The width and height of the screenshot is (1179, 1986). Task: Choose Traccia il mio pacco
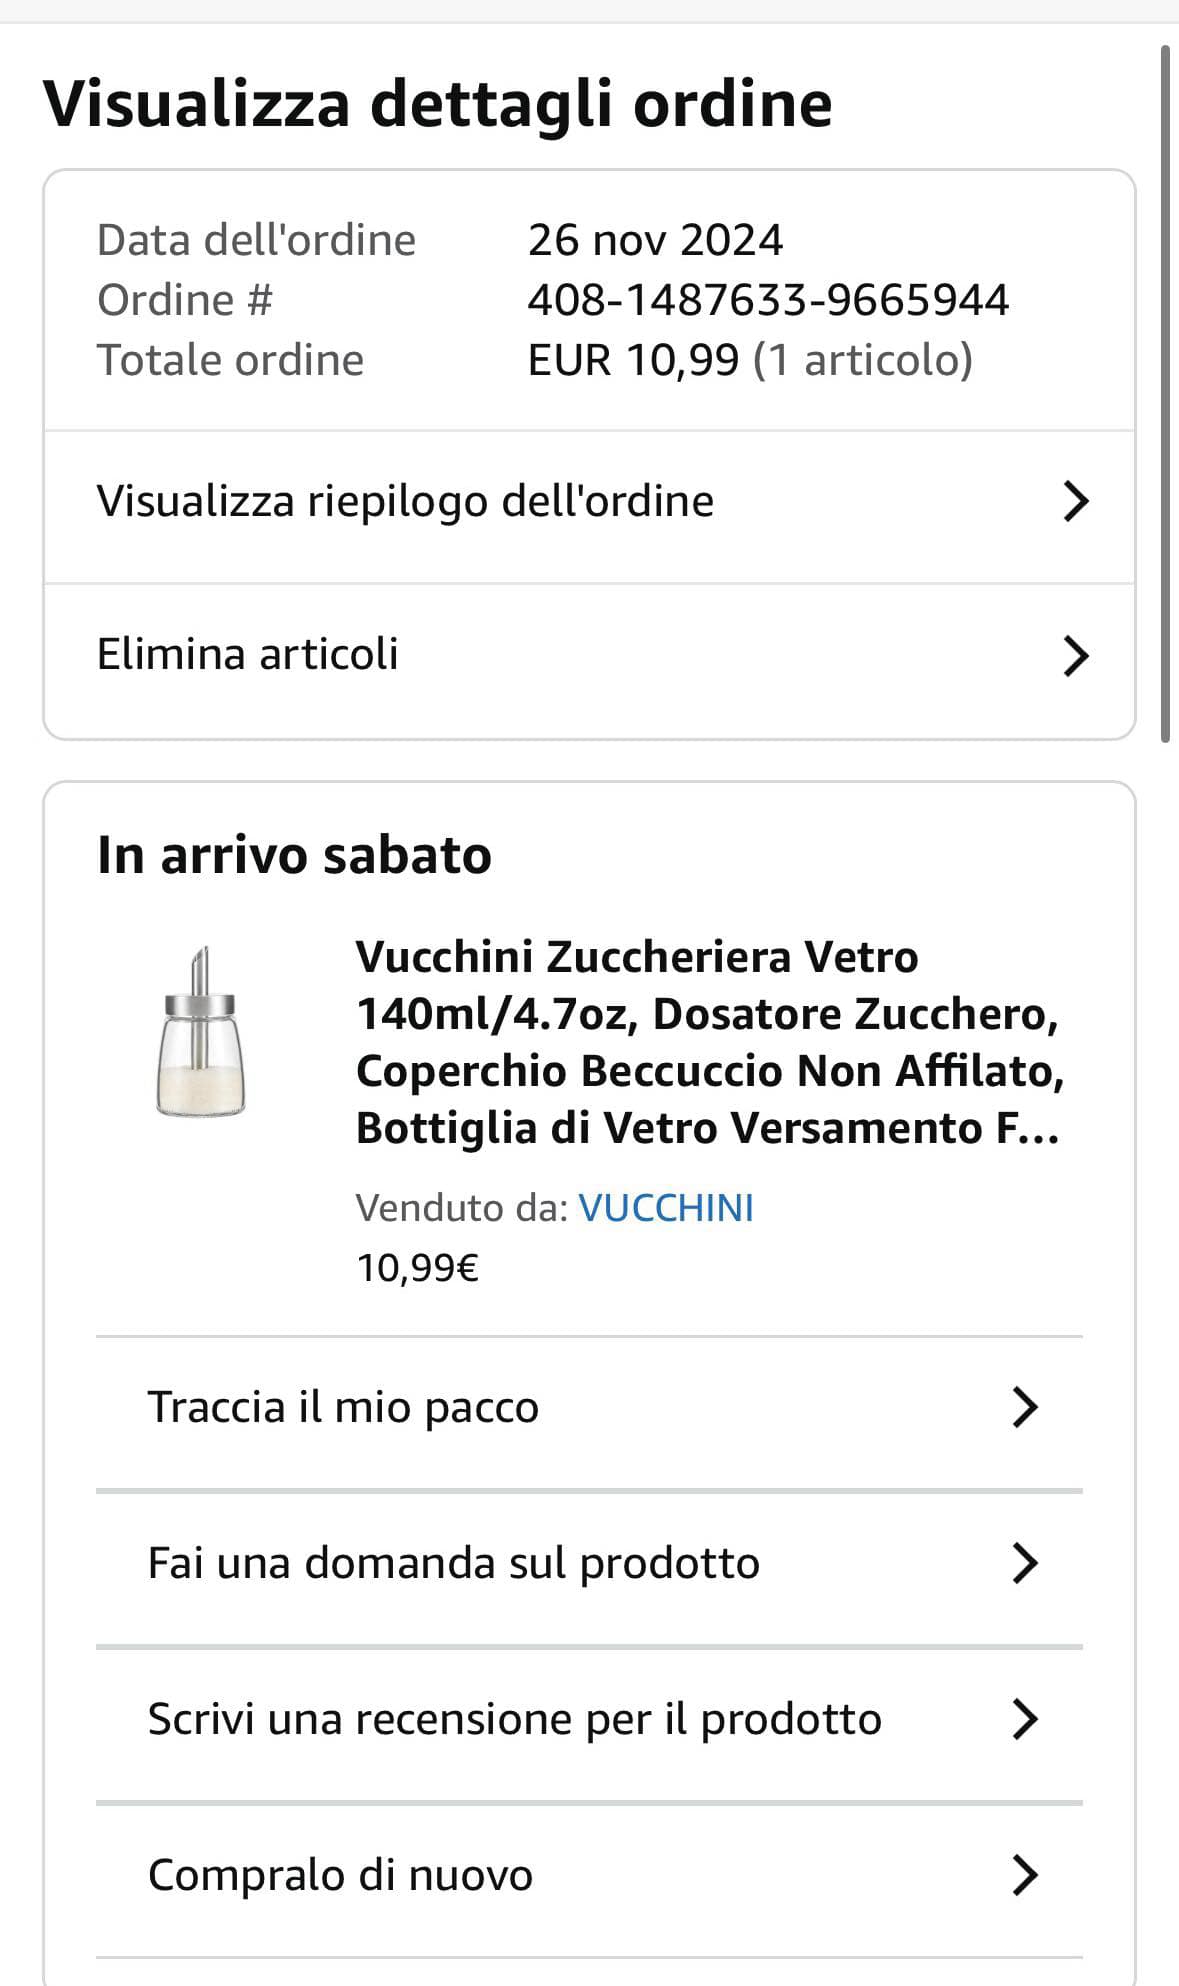click(343, 1407)
